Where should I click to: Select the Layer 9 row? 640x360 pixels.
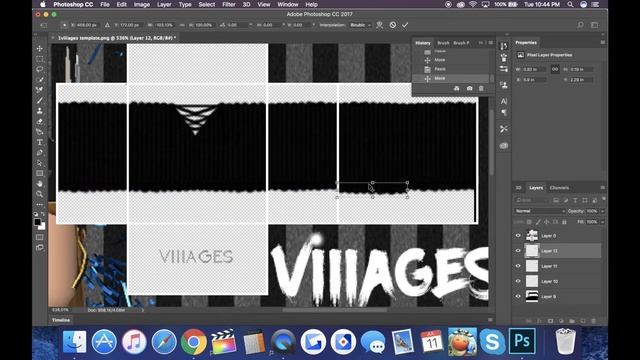click(558, 296)
